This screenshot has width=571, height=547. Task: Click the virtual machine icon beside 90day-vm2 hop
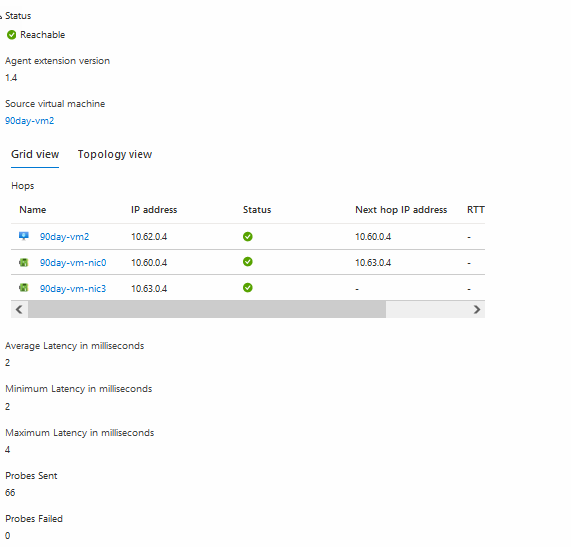[x=24, y=236]
